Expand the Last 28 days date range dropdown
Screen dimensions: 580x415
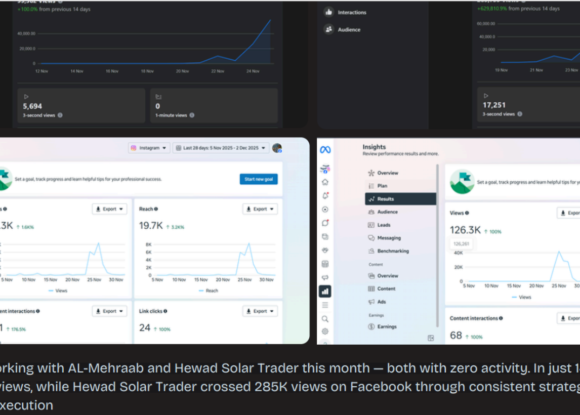coord(220,148)
